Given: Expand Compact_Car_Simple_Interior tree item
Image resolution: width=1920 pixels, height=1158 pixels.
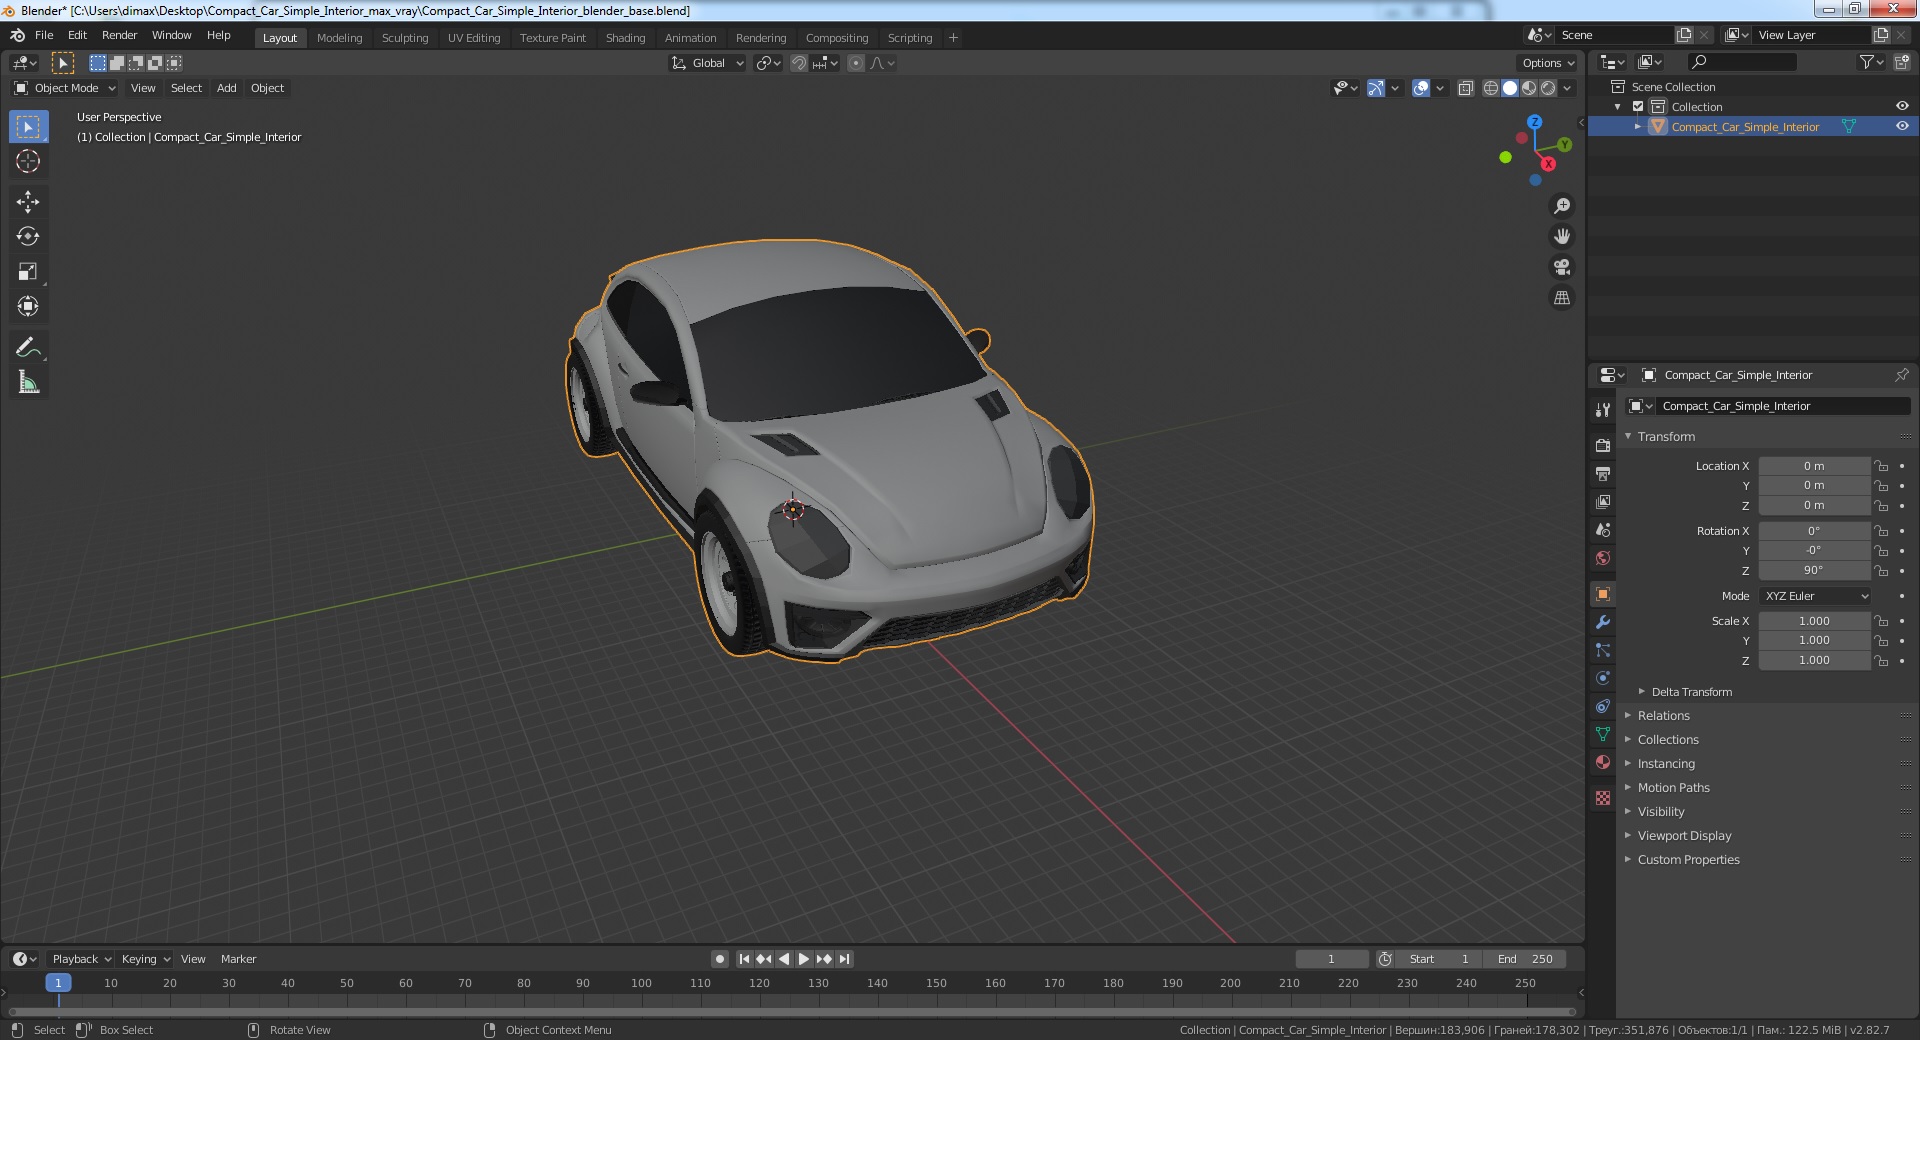Looking at the screenshot, I should 1638,127.
